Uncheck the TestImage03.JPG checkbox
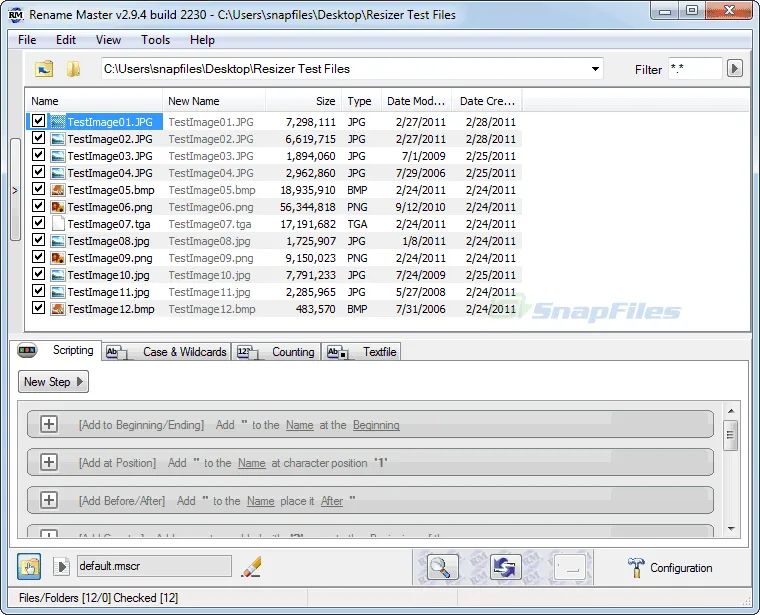Image resolution: width=760 pixels, height=615 pixels. click(38, 155)
